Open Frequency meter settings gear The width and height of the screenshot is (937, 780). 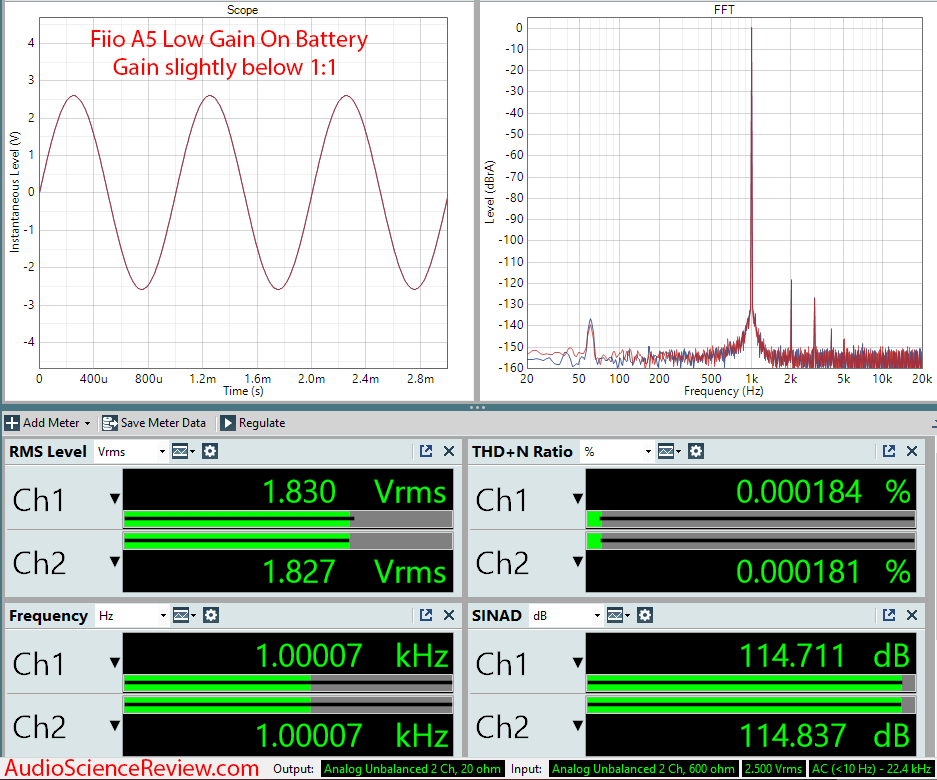pos(211,615)
